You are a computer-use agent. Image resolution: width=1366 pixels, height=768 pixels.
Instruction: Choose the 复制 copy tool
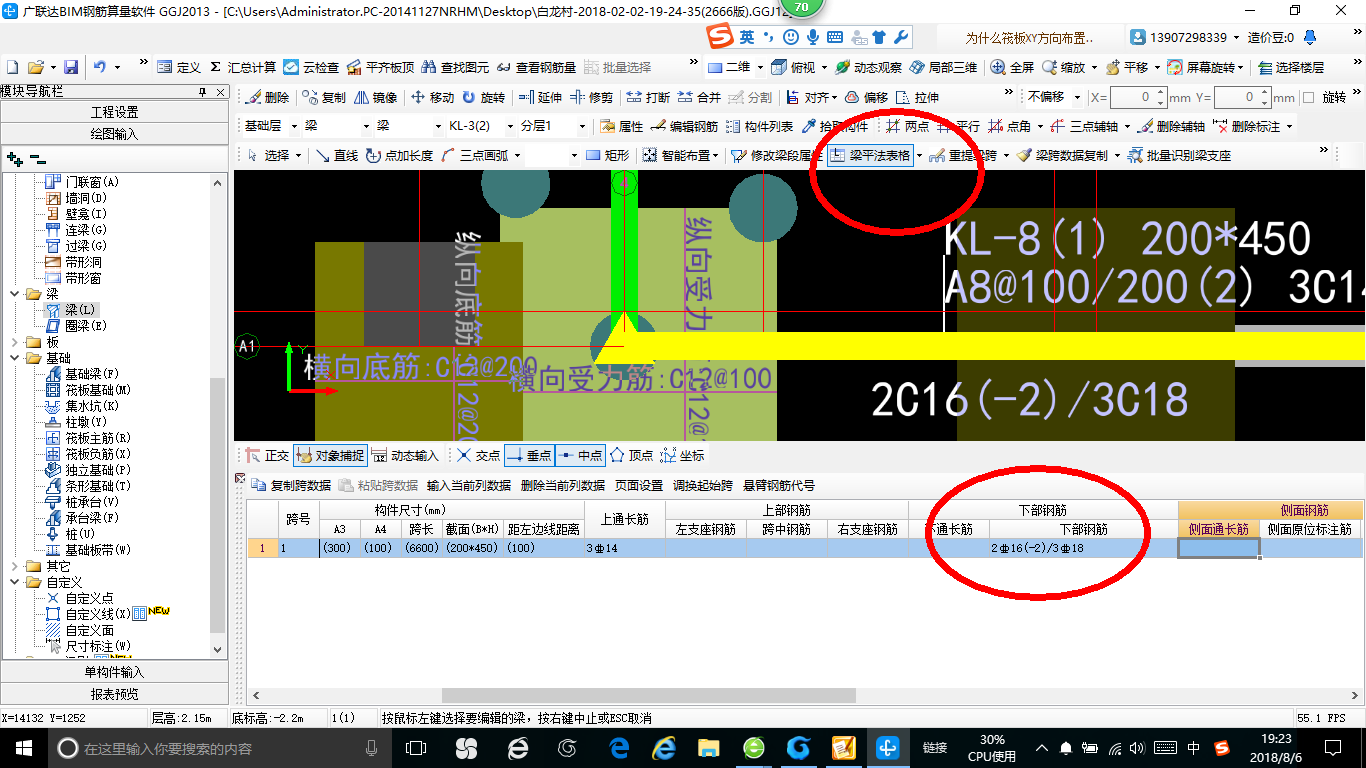(324, 97)
